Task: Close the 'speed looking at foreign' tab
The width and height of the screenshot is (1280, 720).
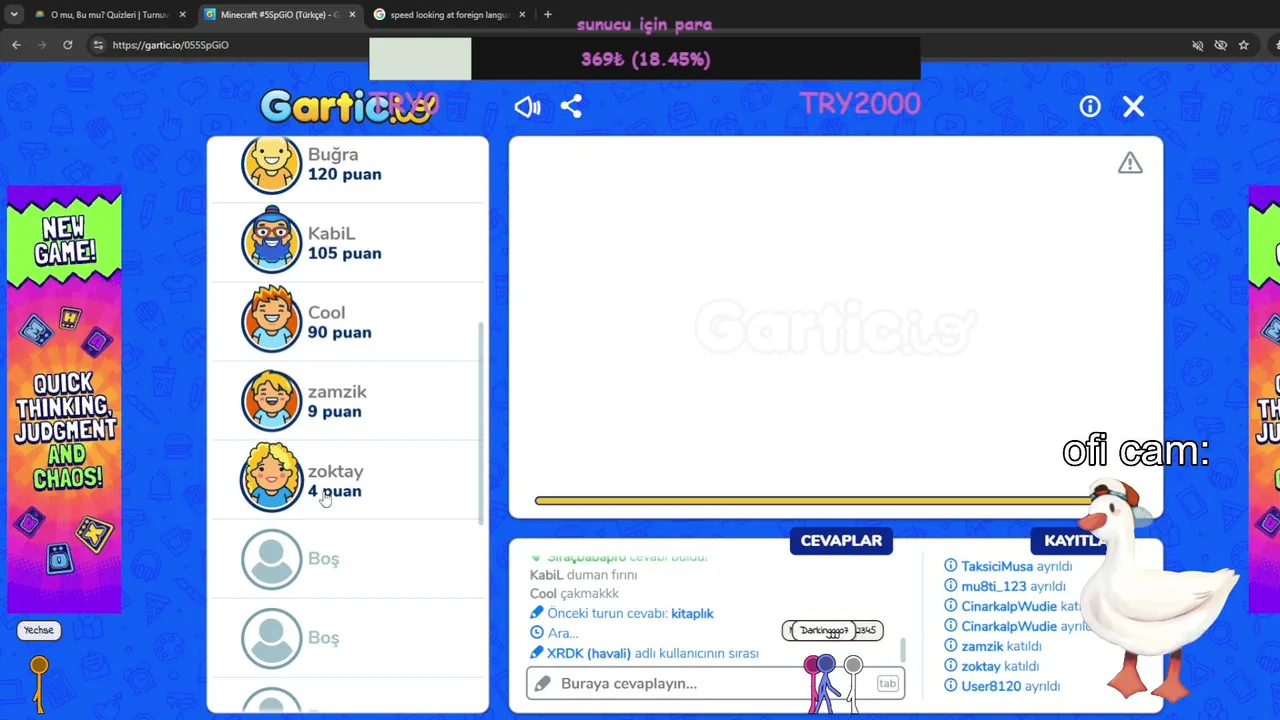Action: point(521,15)
